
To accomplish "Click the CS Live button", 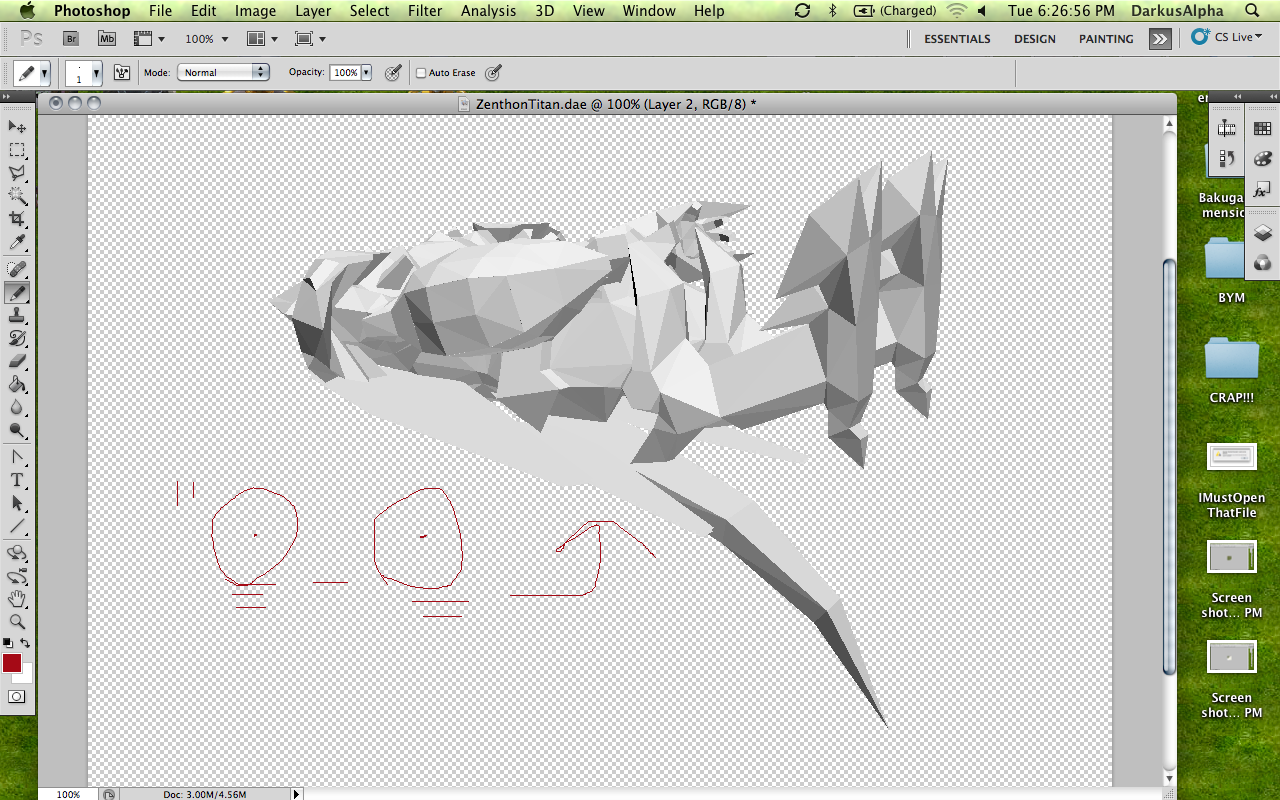I will click(x=1228, y=37).
